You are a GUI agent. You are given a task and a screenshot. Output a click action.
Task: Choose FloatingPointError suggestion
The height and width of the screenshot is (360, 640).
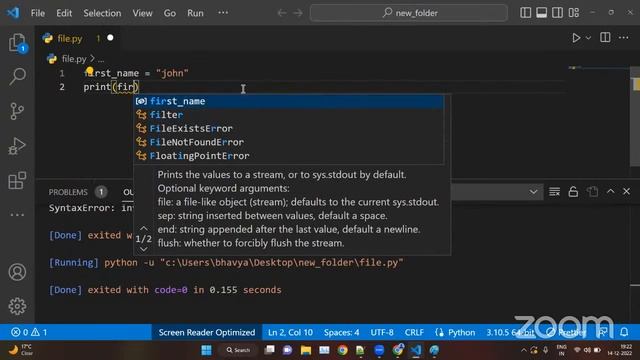point(289,156)
